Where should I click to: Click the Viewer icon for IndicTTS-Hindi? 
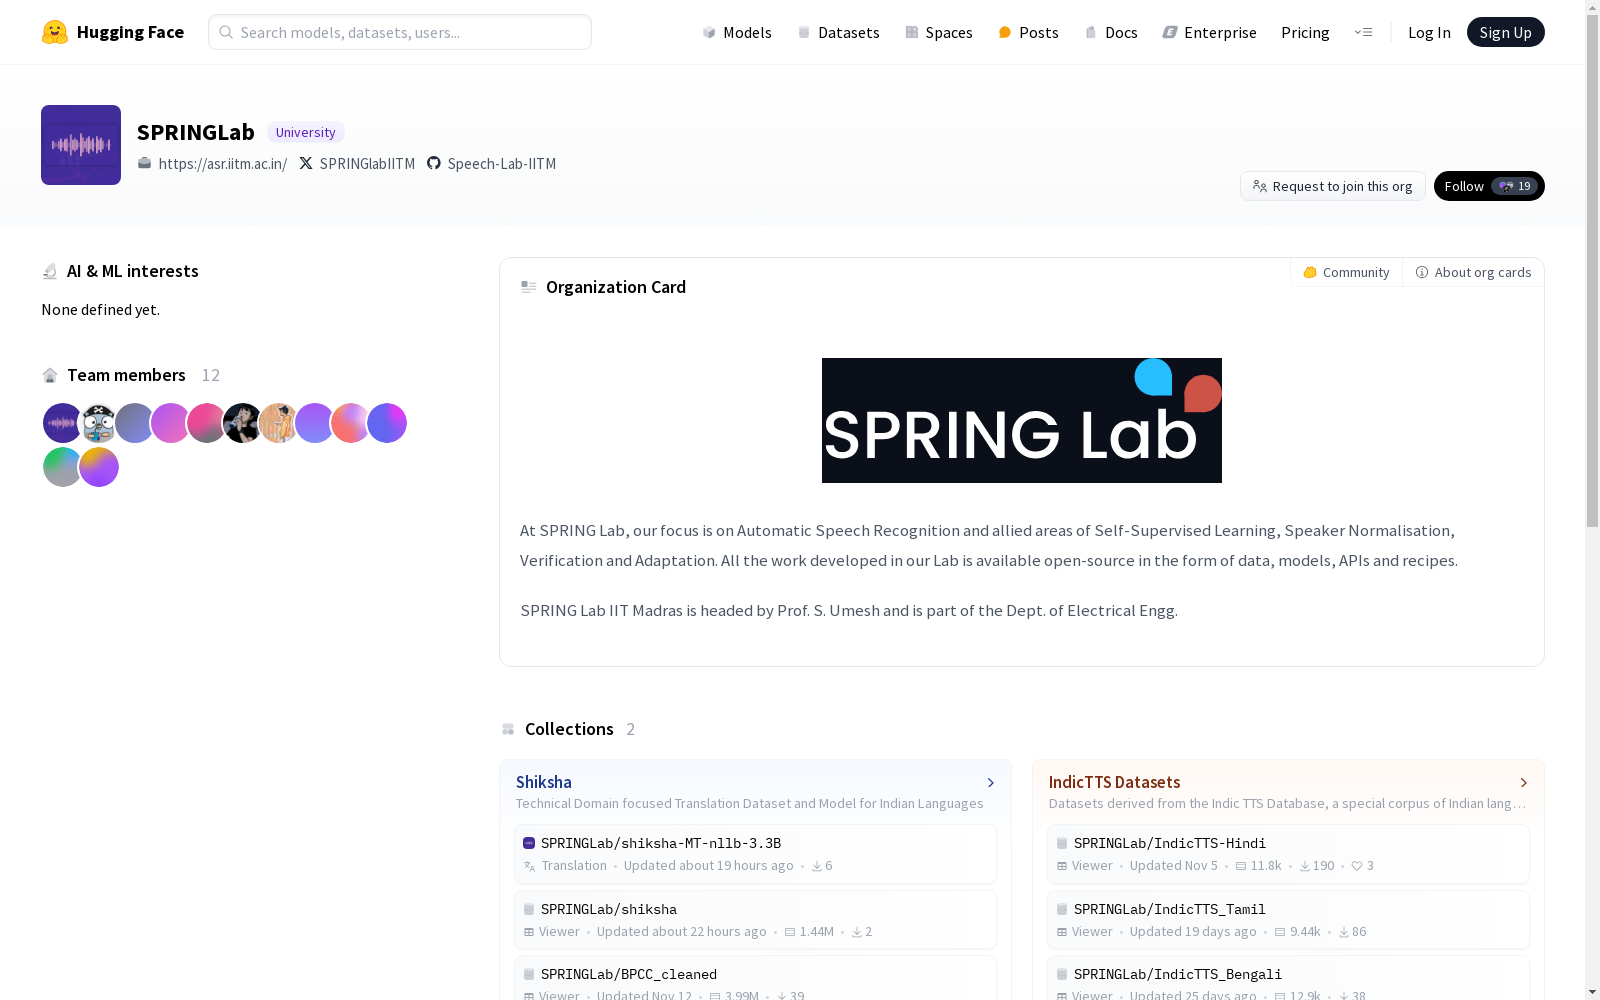point(1062,866)
